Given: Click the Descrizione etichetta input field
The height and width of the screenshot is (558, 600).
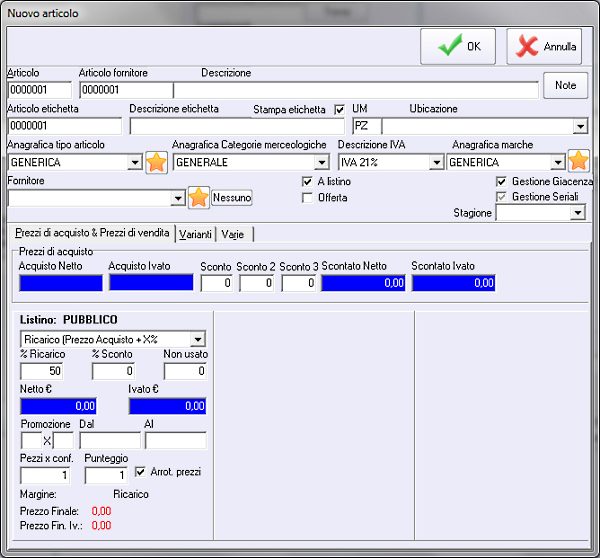Looking at the screenshot, I should pyautogui.click(x=187, y=126).
